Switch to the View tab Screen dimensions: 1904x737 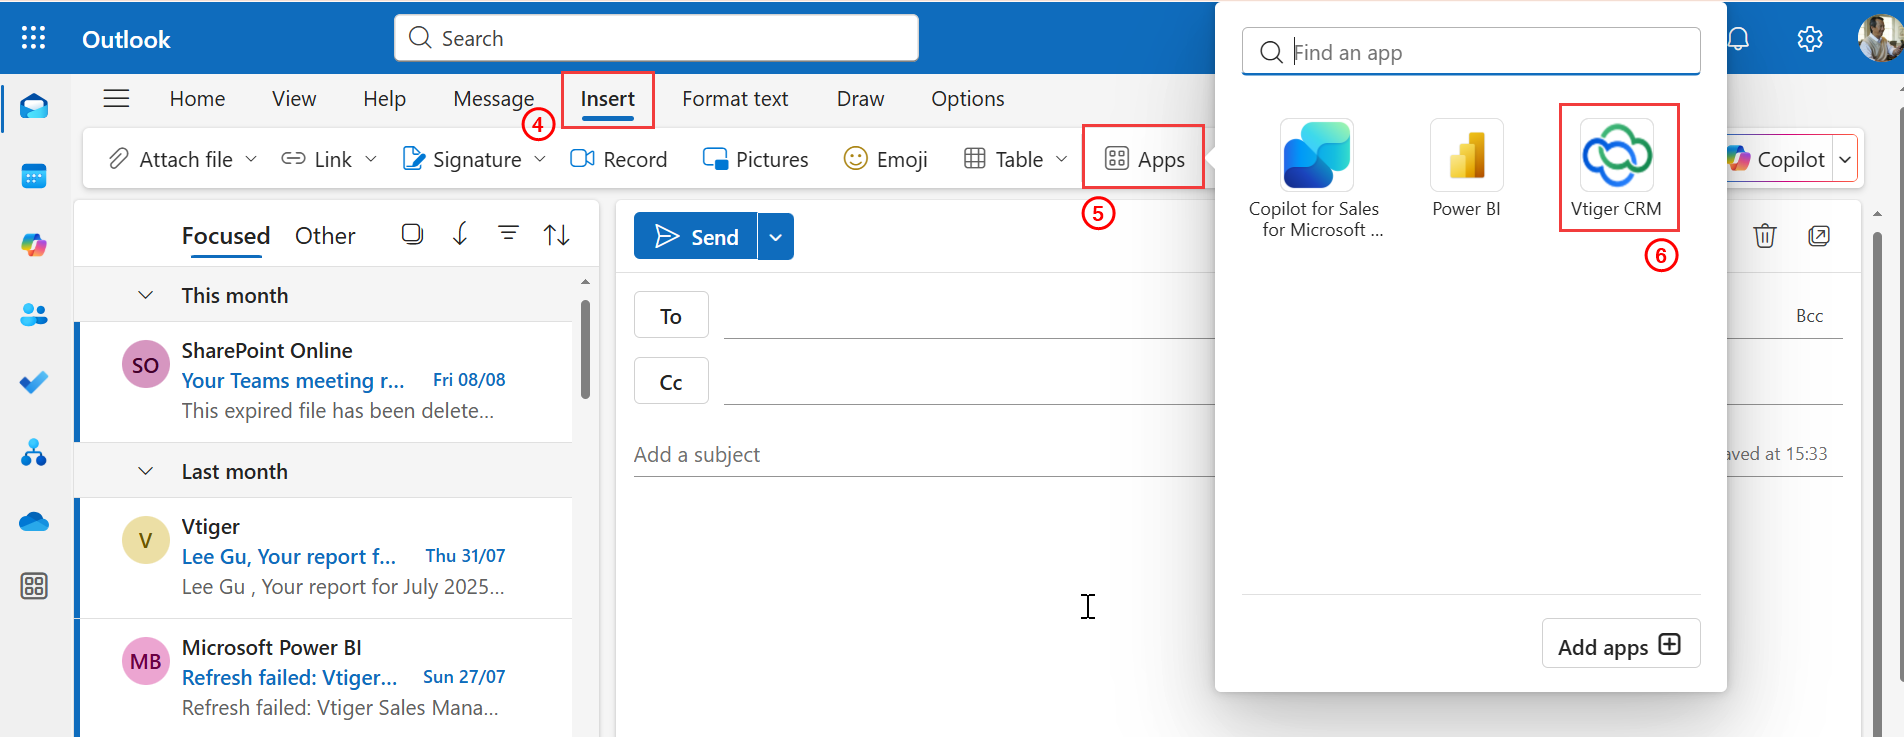(x=294, y=99)
